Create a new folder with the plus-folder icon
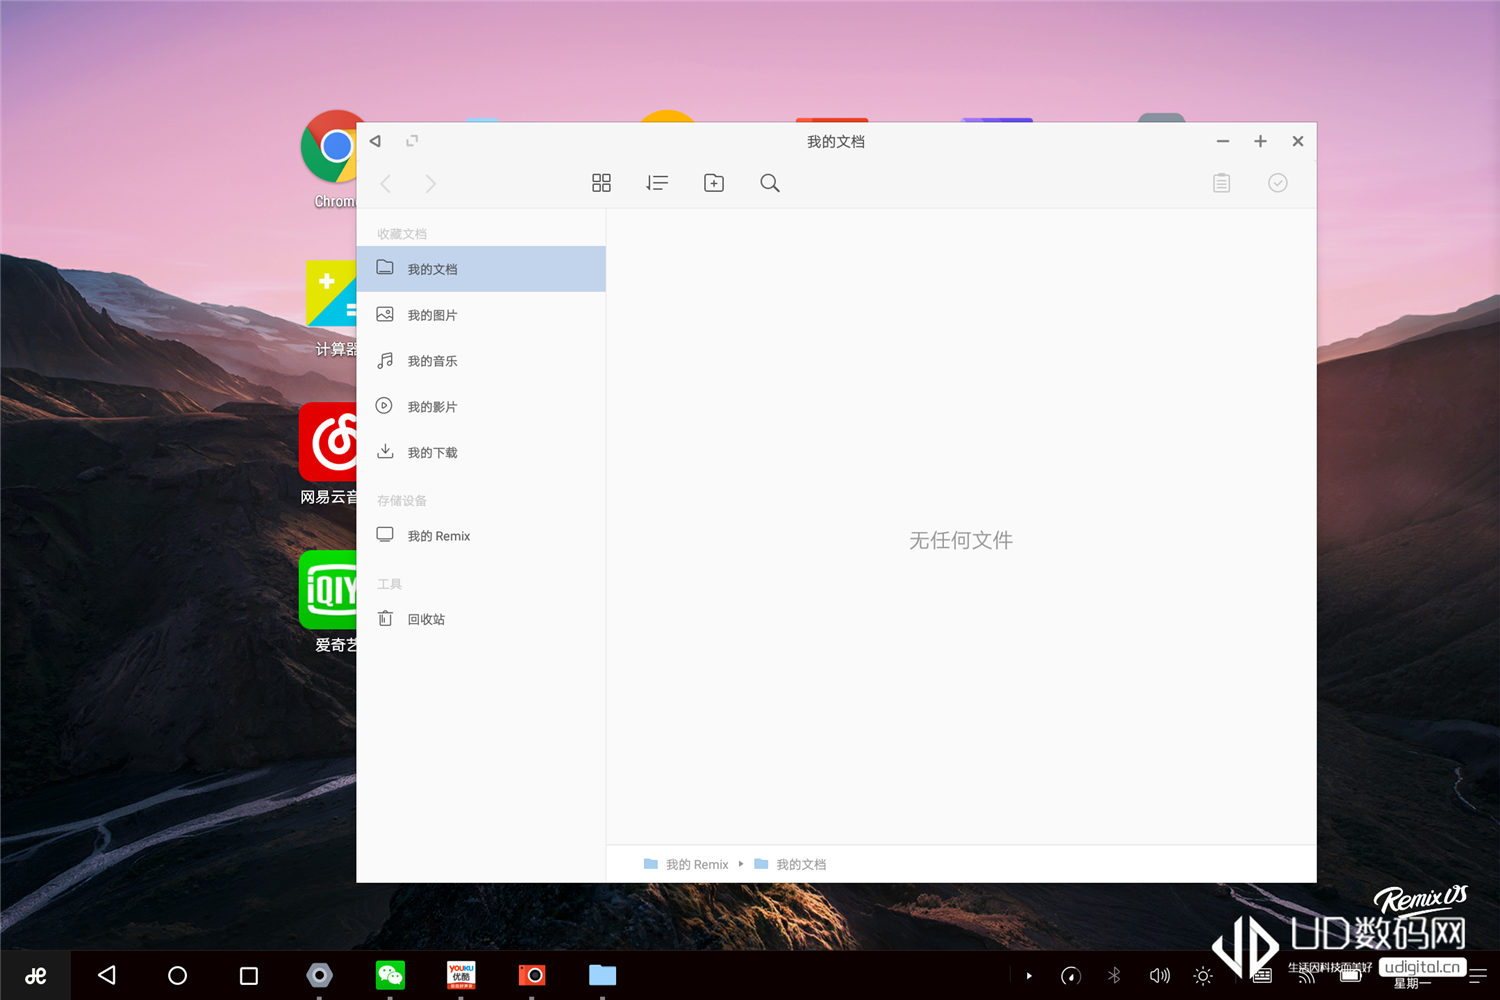 (x=714, y=183)
